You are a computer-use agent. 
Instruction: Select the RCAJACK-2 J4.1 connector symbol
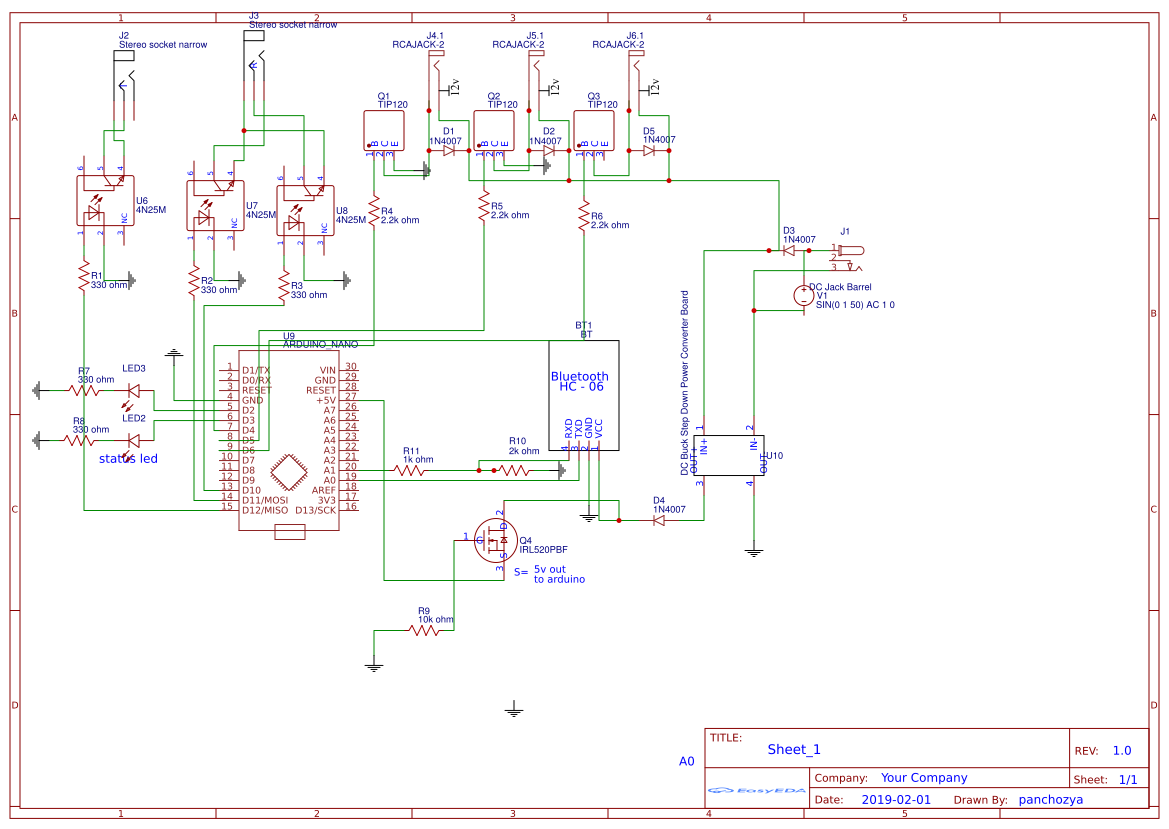(x=434, y=55)
